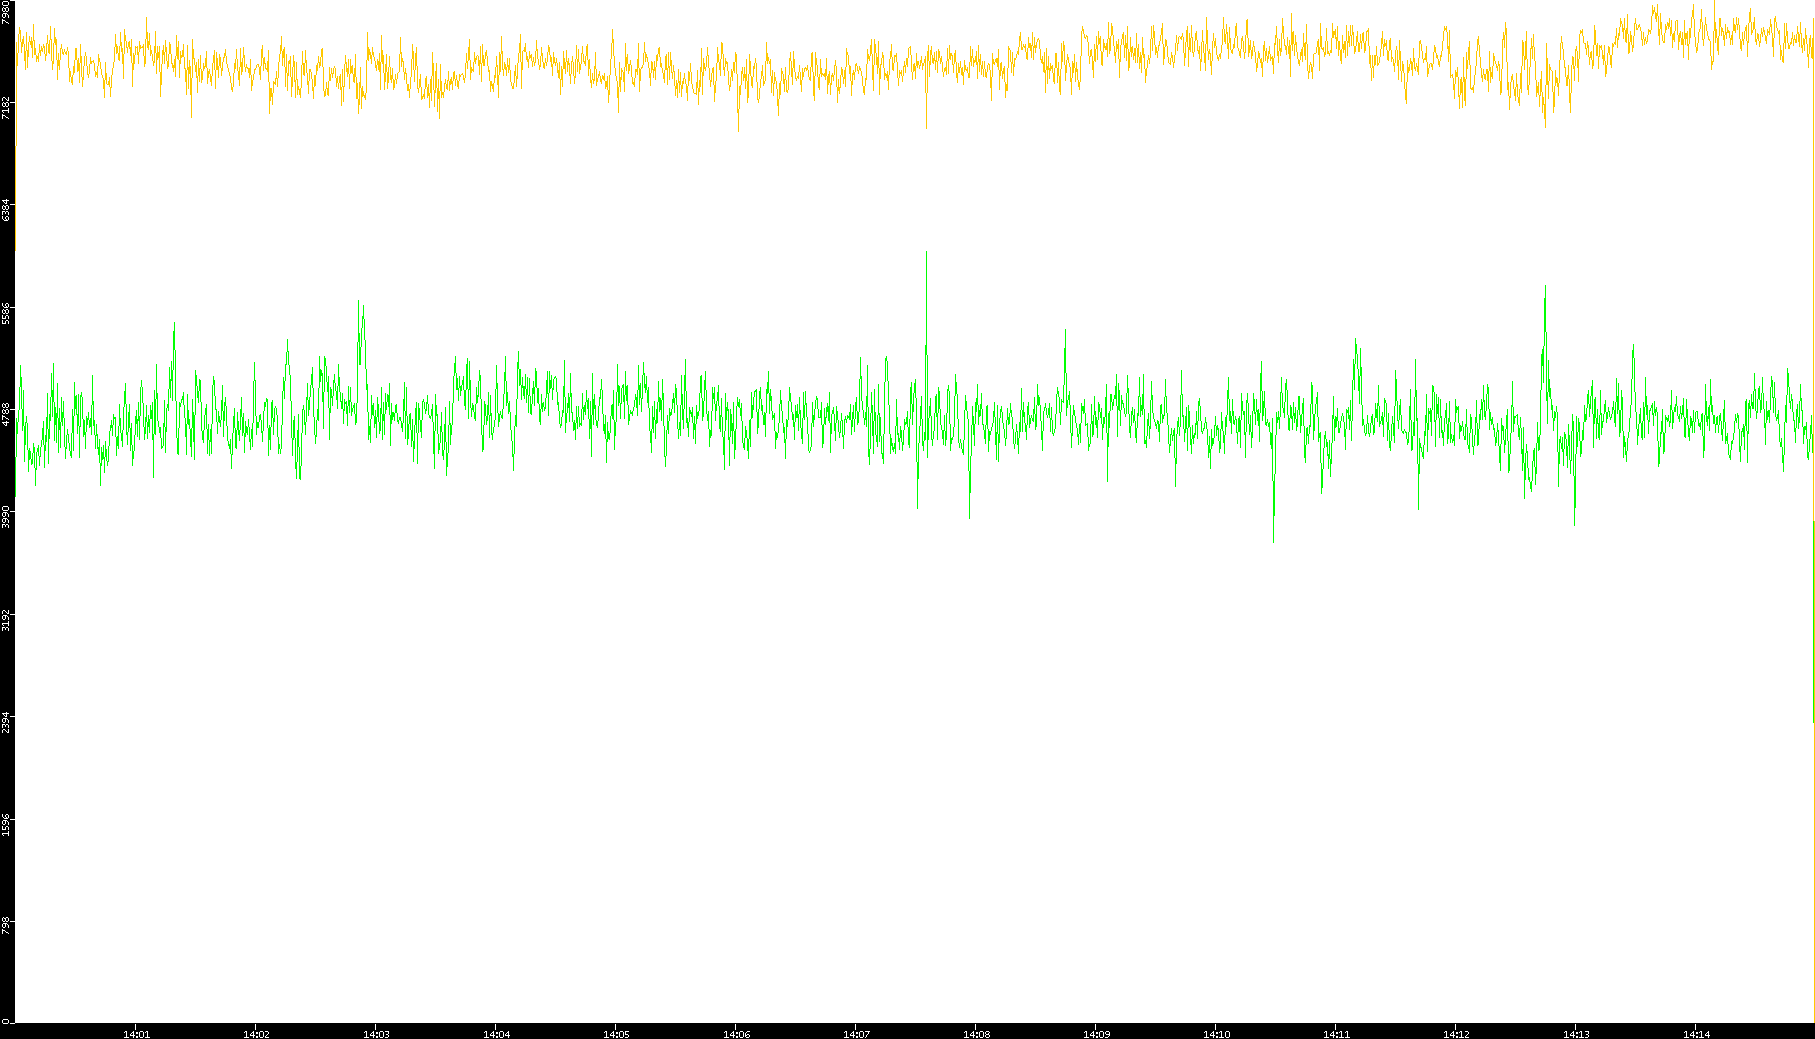Click the tallest green spike's peak
Viewport: 1815px width, 1039px height.
926,252
